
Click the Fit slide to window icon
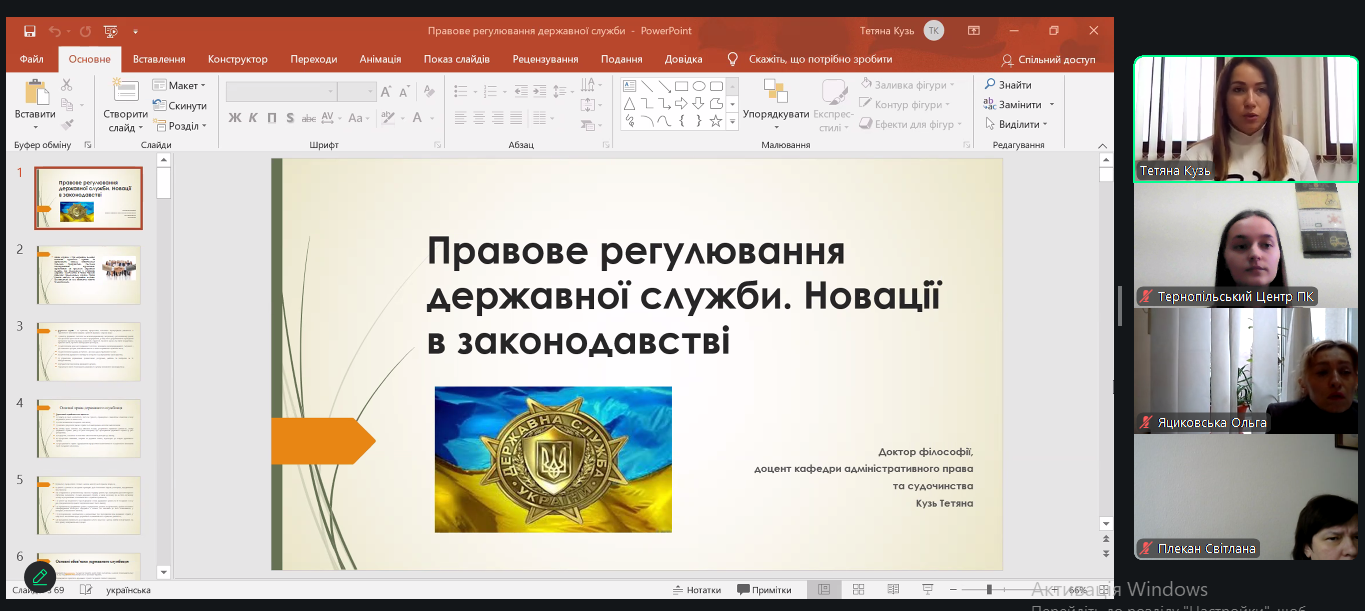tap(1102, 589)
